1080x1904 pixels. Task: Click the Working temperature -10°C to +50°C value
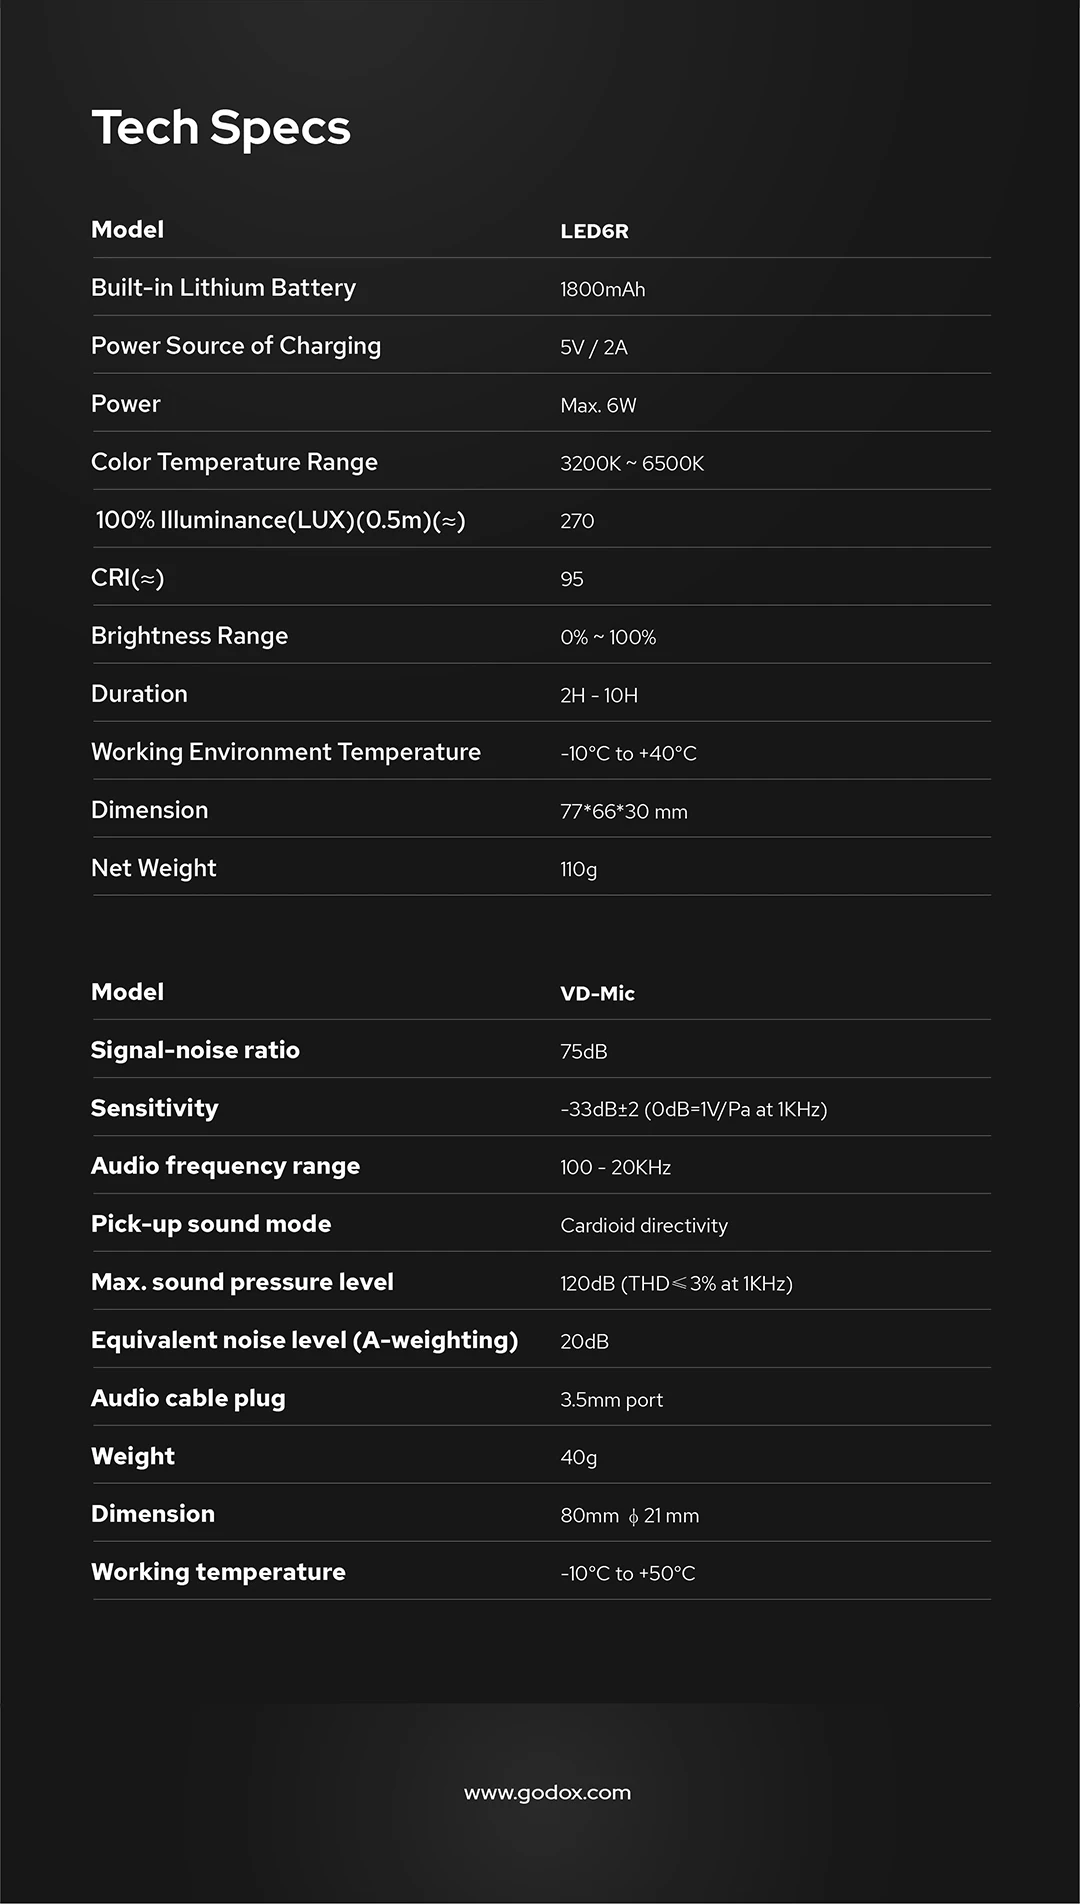click(628, 1573)
